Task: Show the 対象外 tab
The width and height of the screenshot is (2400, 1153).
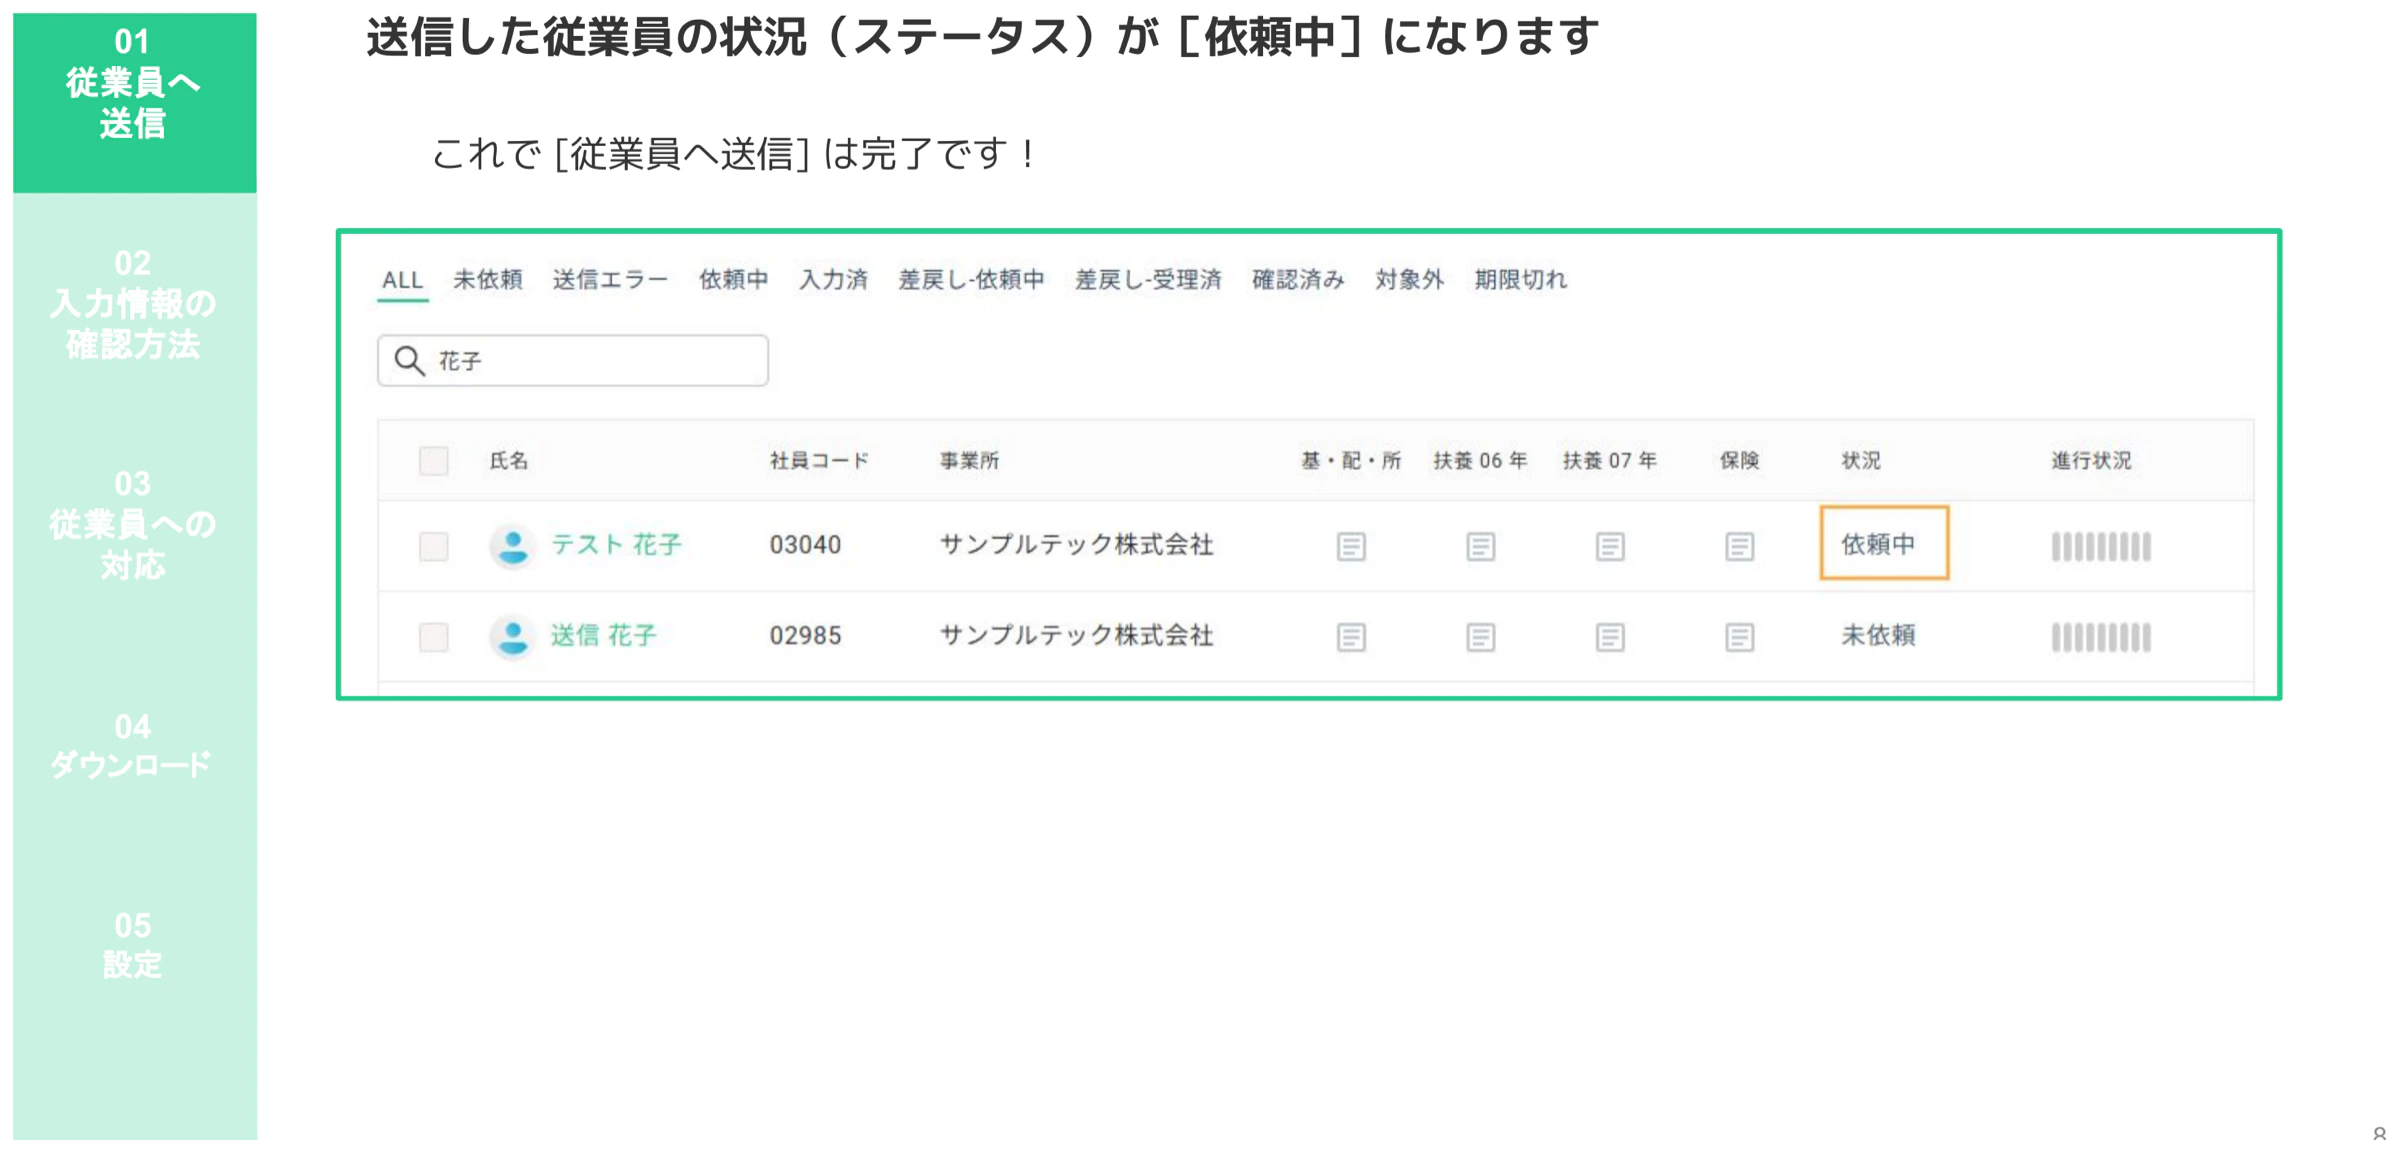Action: [x=1409, y=280]
